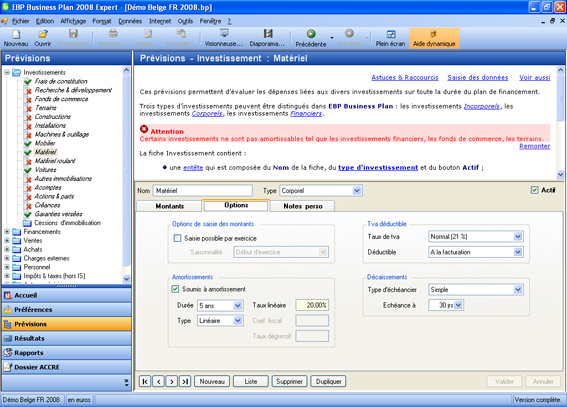Go to previous record button
Viewport: 567px width, 407px height.
158,381
